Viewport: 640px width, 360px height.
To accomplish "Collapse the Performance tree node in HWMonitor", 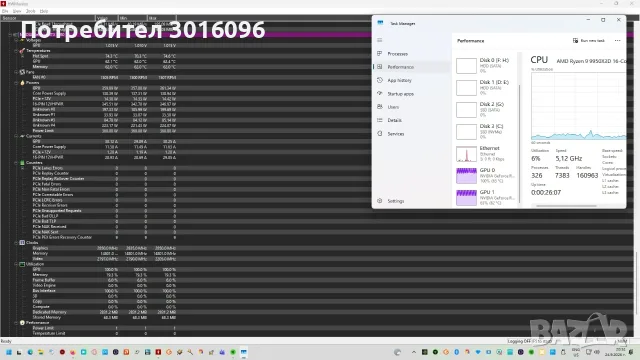I will (16, 322).
